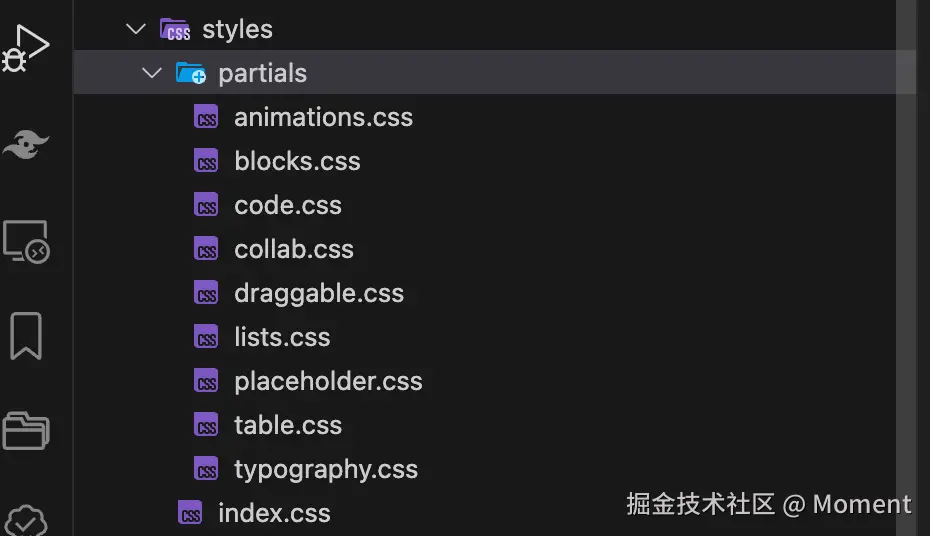Click the styles folder icon
The height and width of the screenshot is (536, 930).
pos(175,29)
